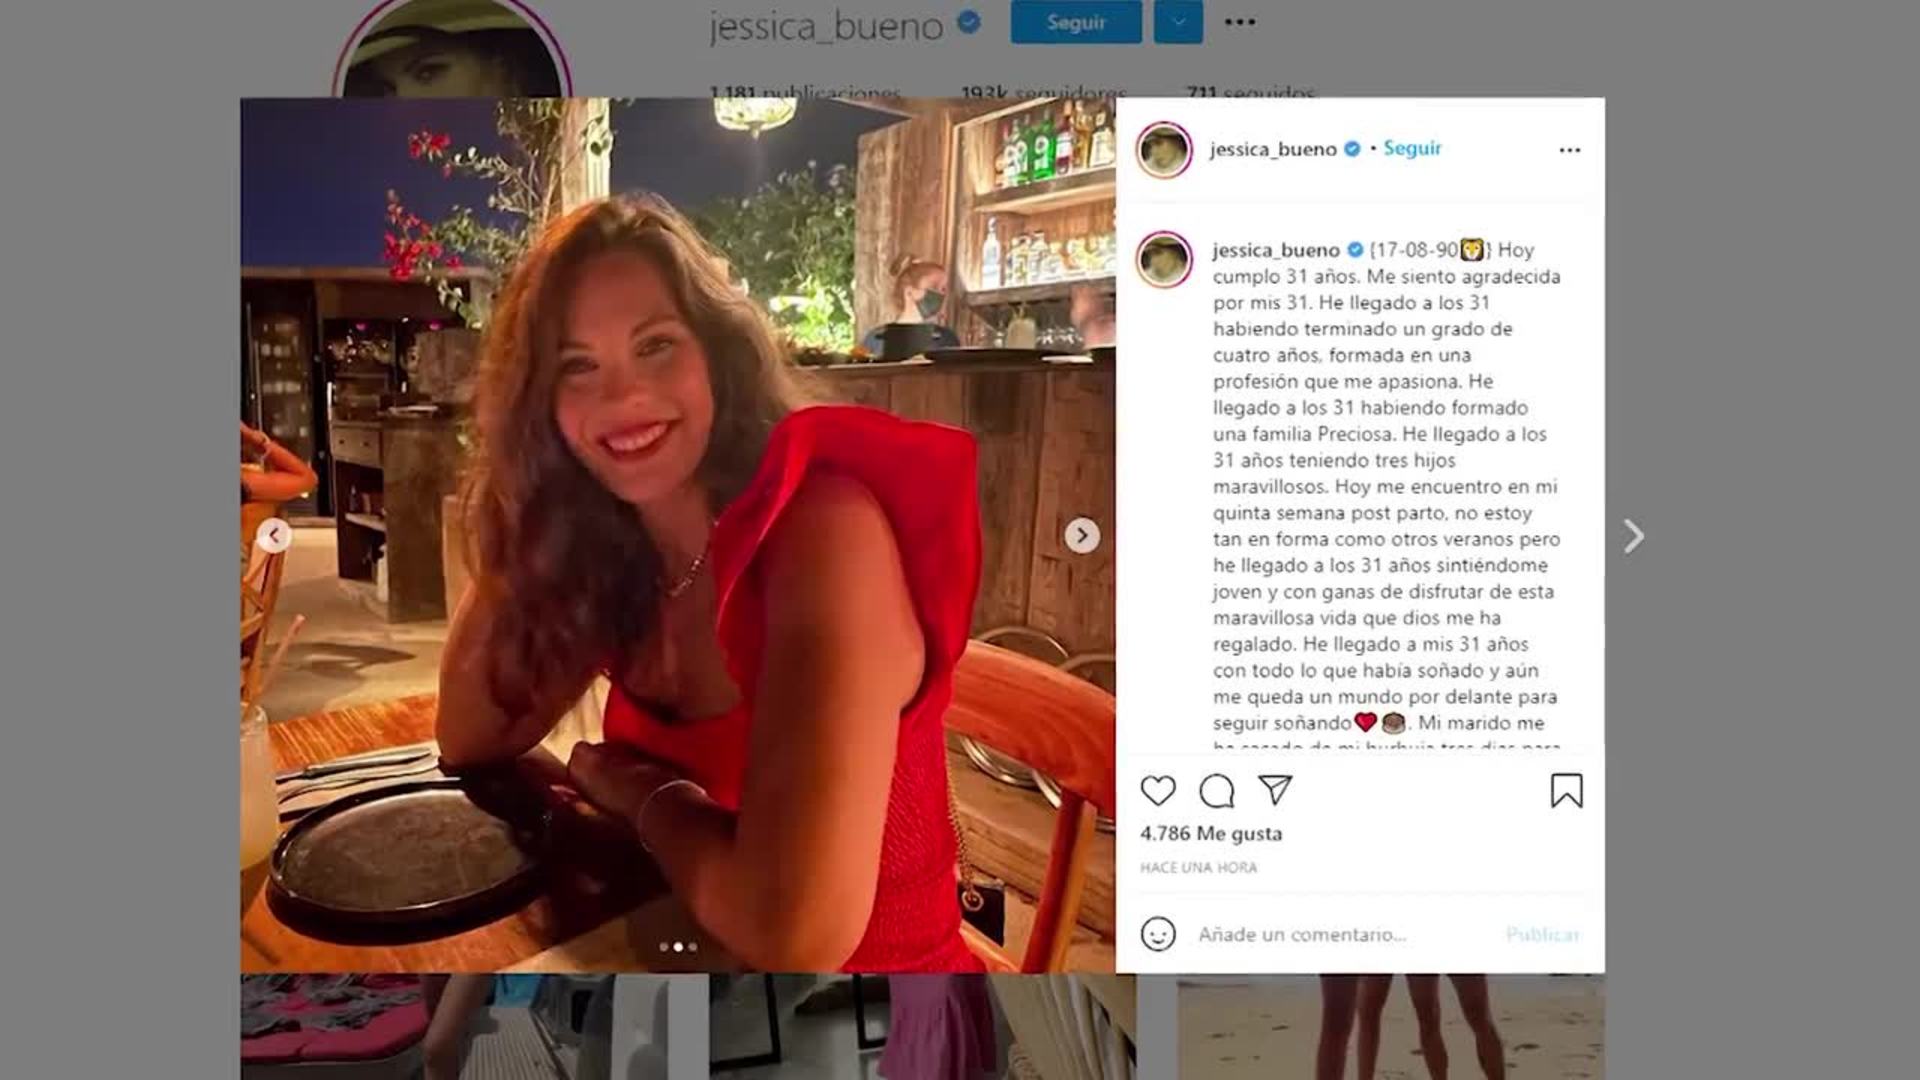This screenshot has height=1080, width=1920.
Task: Open profile avatar thumbnail in post header
Action: pyautogui.click(x=1164, y=150)
